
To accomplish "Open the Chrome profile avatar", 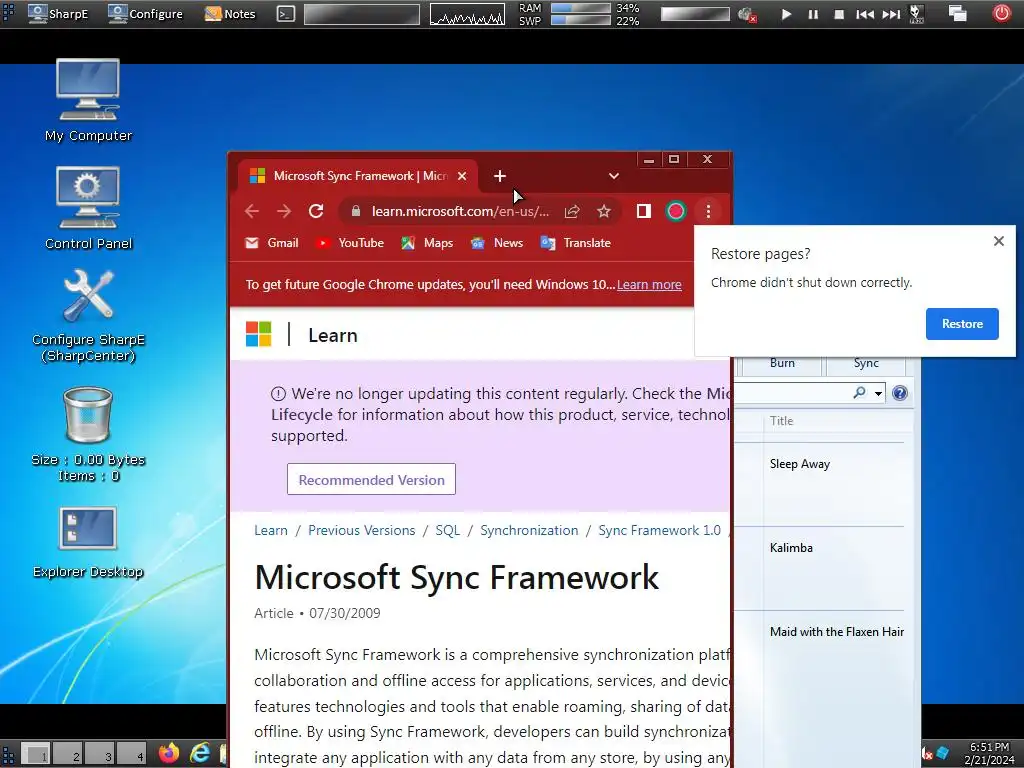I will [676, 212].
